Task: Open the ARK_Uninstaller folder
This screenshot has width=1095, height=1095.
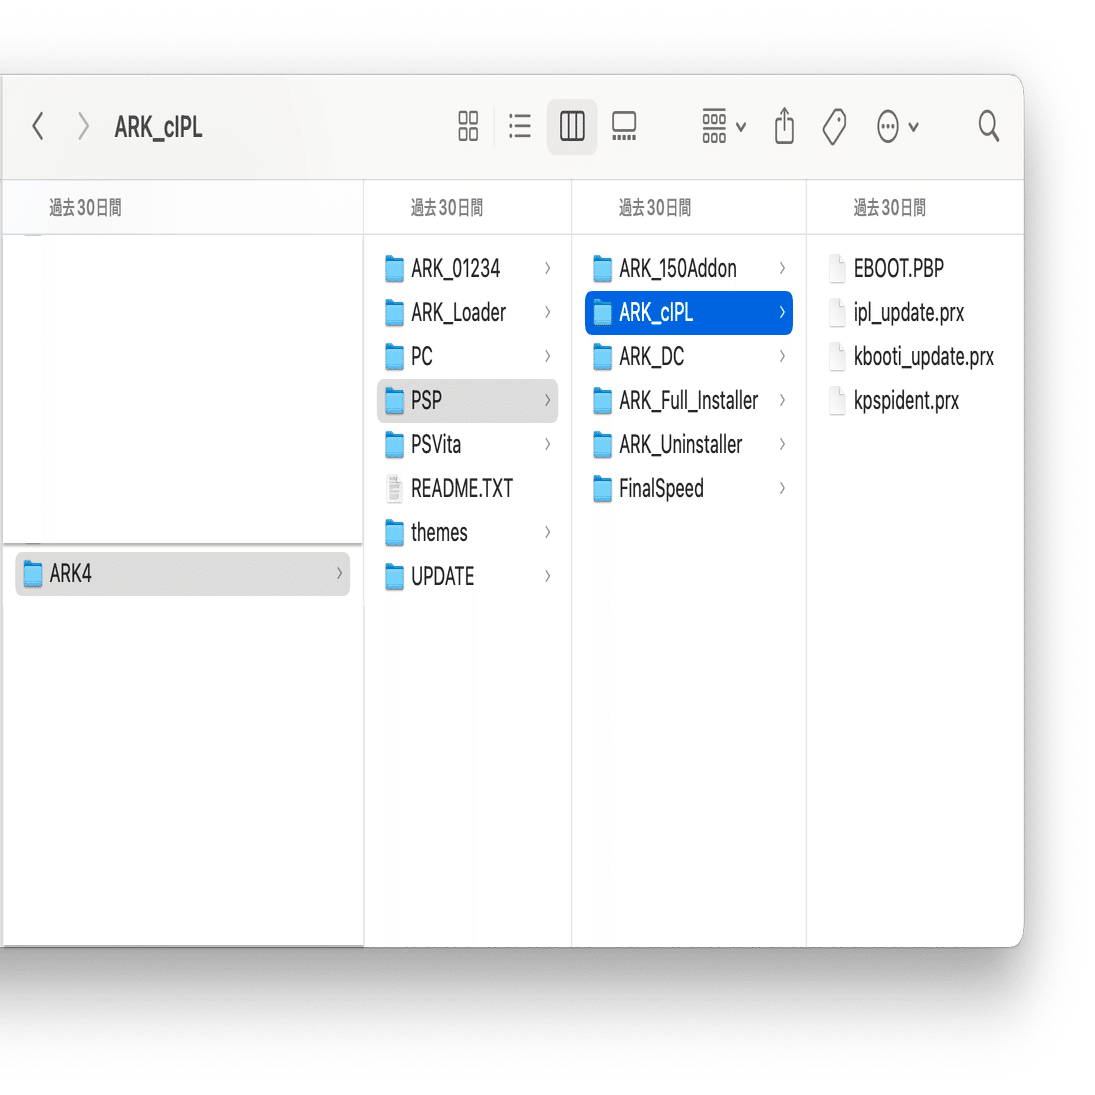Action: (x=689, y=444)
